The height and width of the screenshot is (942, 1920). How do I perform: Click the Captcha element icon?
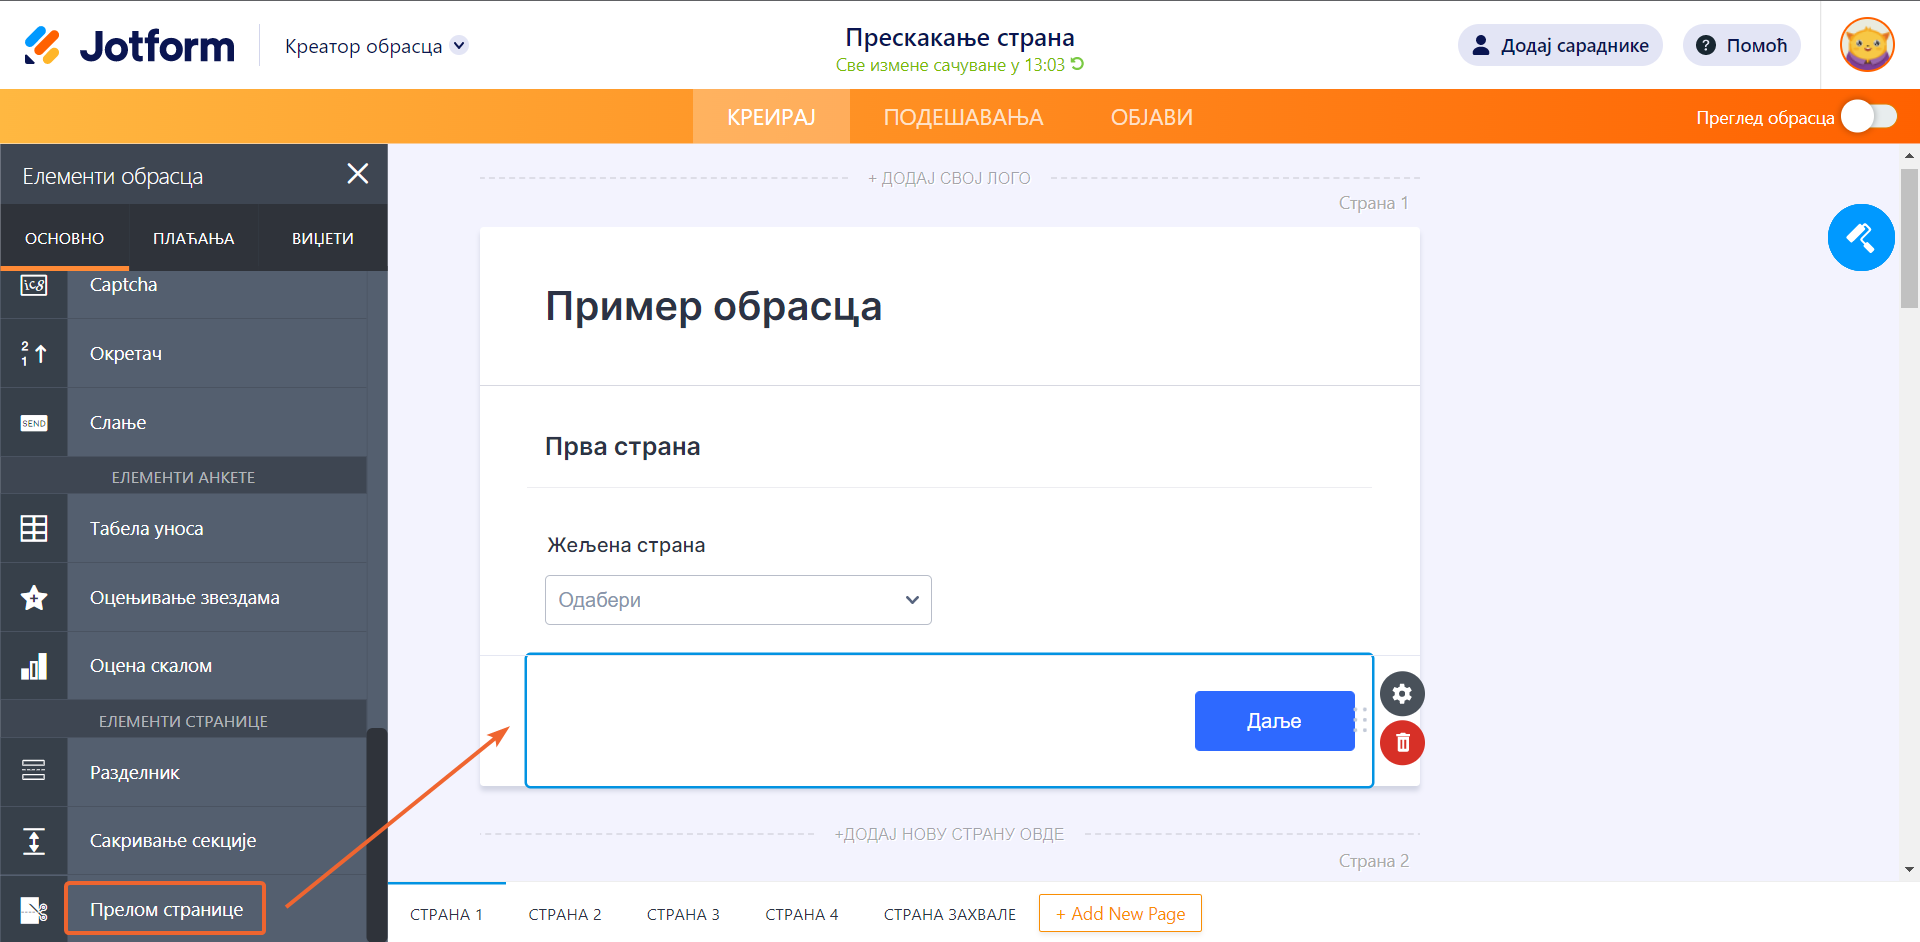34,286
